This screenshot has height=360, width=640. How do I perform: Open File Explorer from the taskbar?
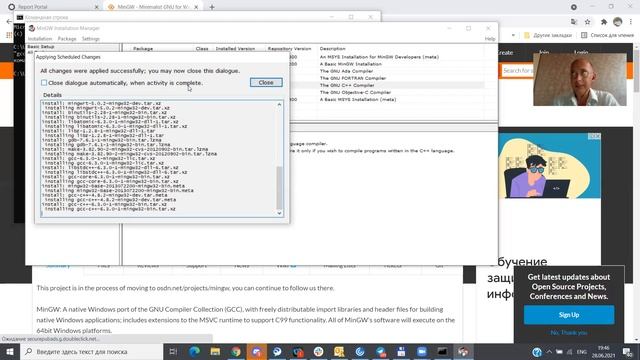coord(215,351)
